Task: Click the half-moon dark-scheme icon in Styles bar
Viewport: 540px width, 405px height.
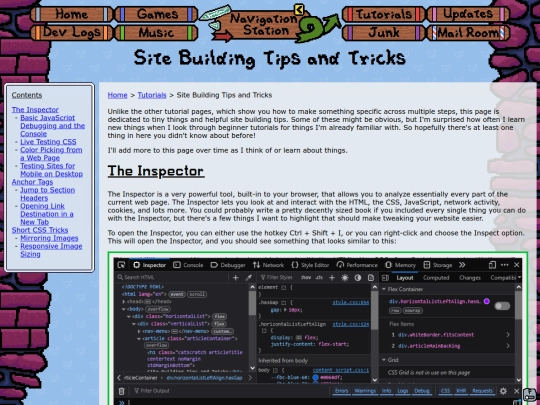Action: [358, 278]
